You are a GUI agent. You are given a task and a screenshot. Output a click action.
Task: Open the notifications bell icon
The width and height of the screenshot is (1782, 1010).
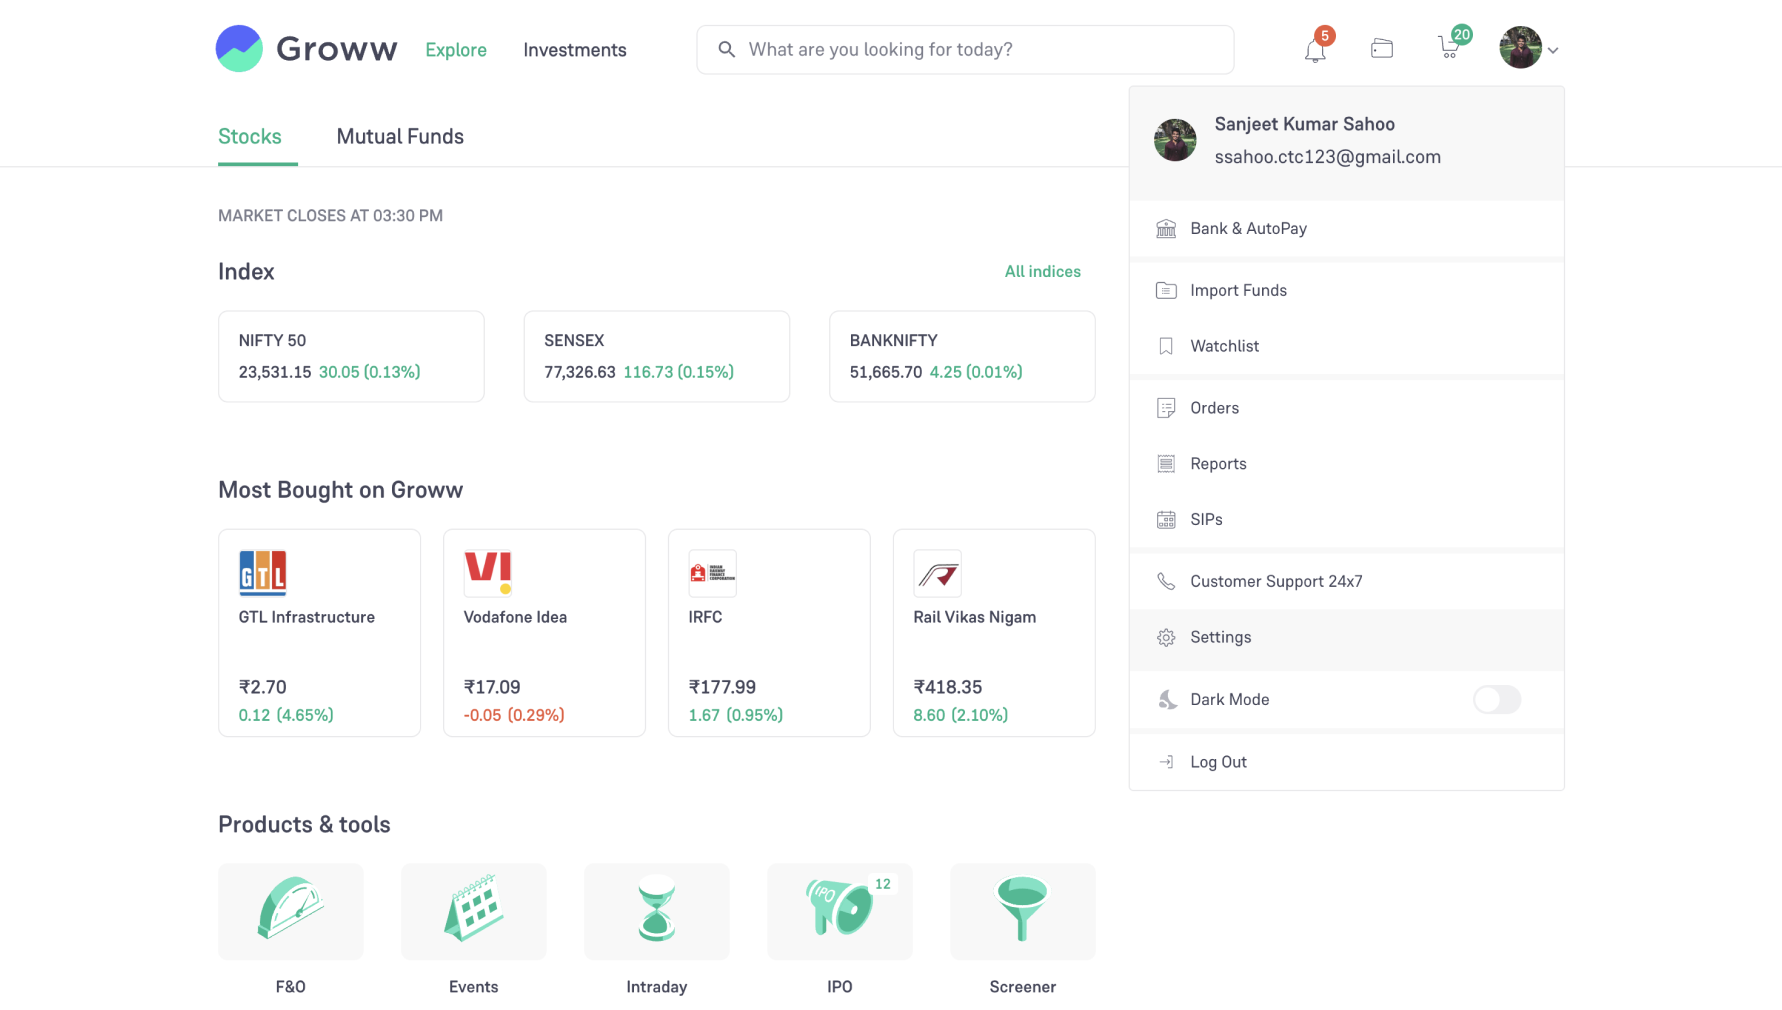[x=1315, y=50]
